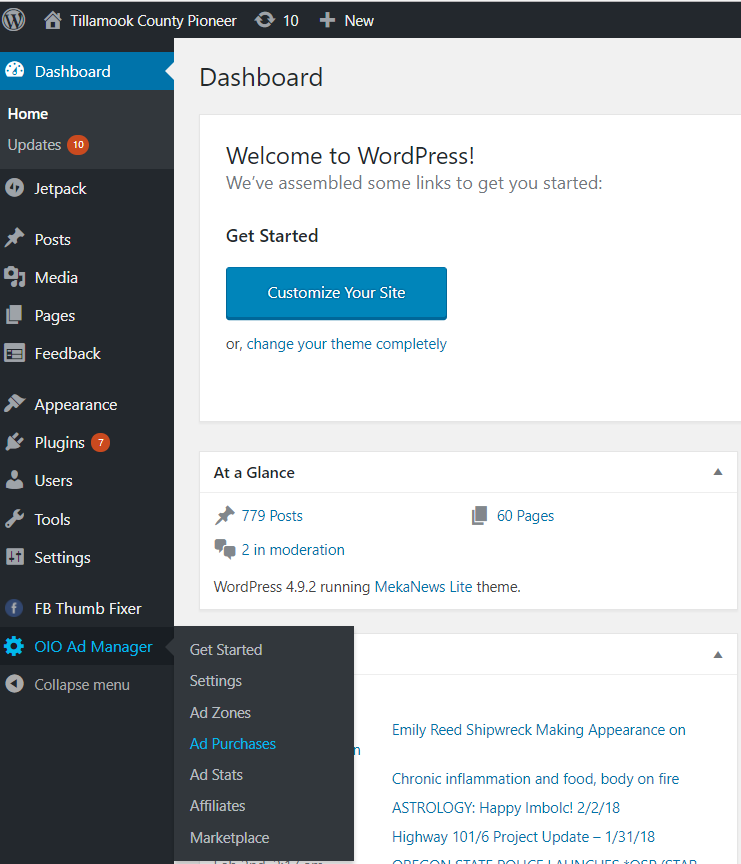Click the OIO Ad Manager gear icon
This screenshot has width=741, height=864.
tap(14, 646)
